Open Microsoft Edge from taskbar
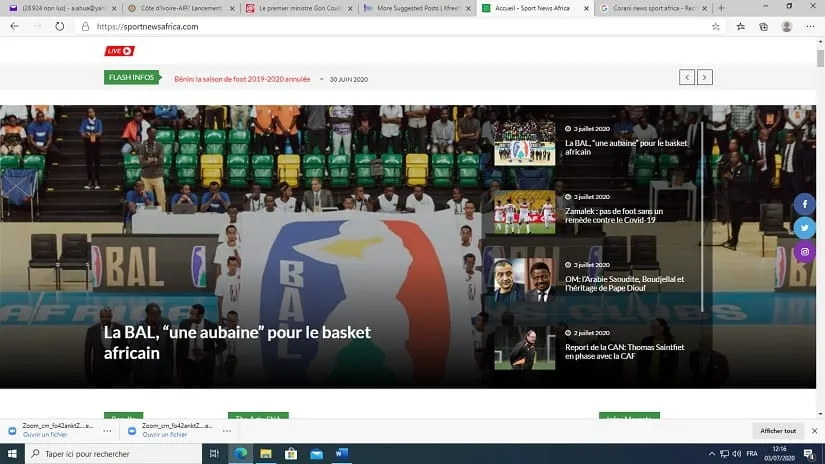The width and height of the screenshot is (825, 464). (x=240, y=453)
